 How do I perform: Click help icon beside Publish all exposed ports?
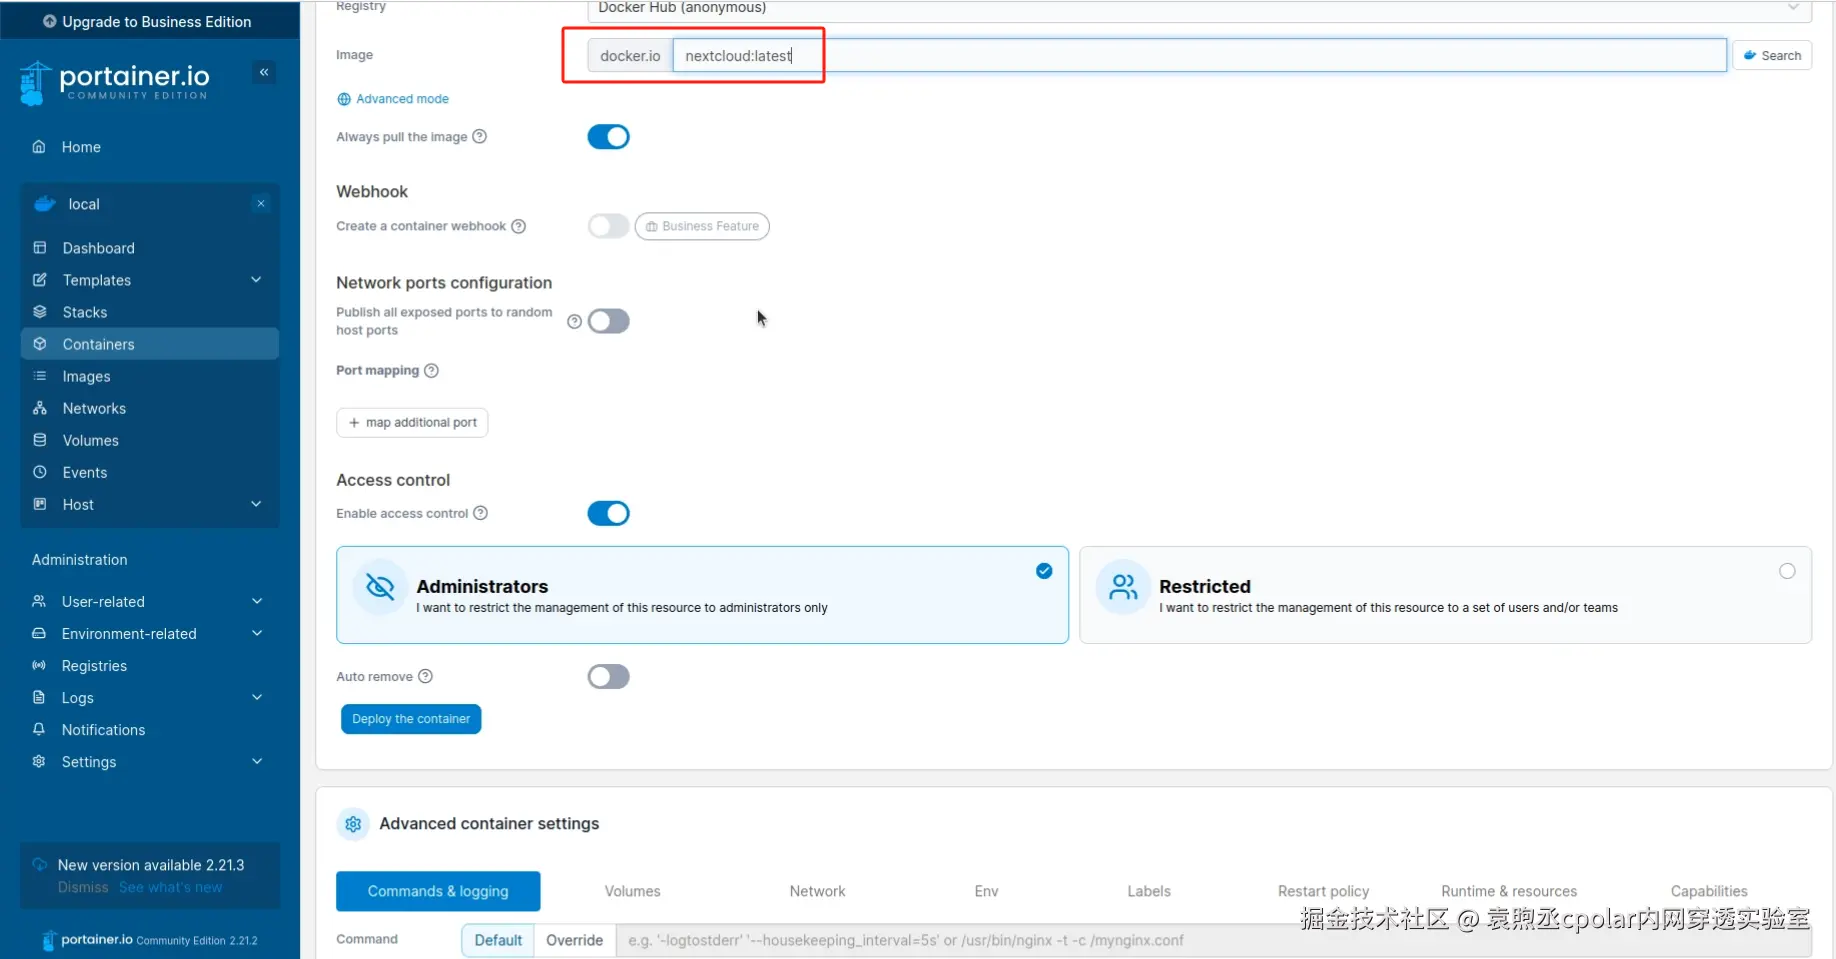pyautogui.click(x=575, y=321)
